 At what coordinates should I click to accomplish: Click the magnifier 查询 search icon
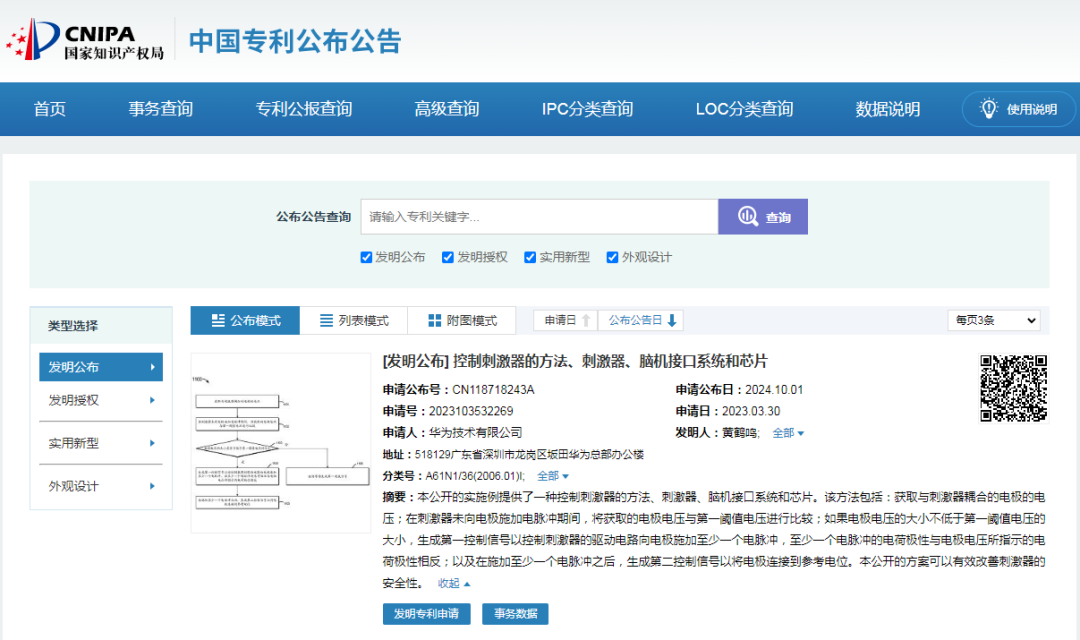(x=748, y=217)
